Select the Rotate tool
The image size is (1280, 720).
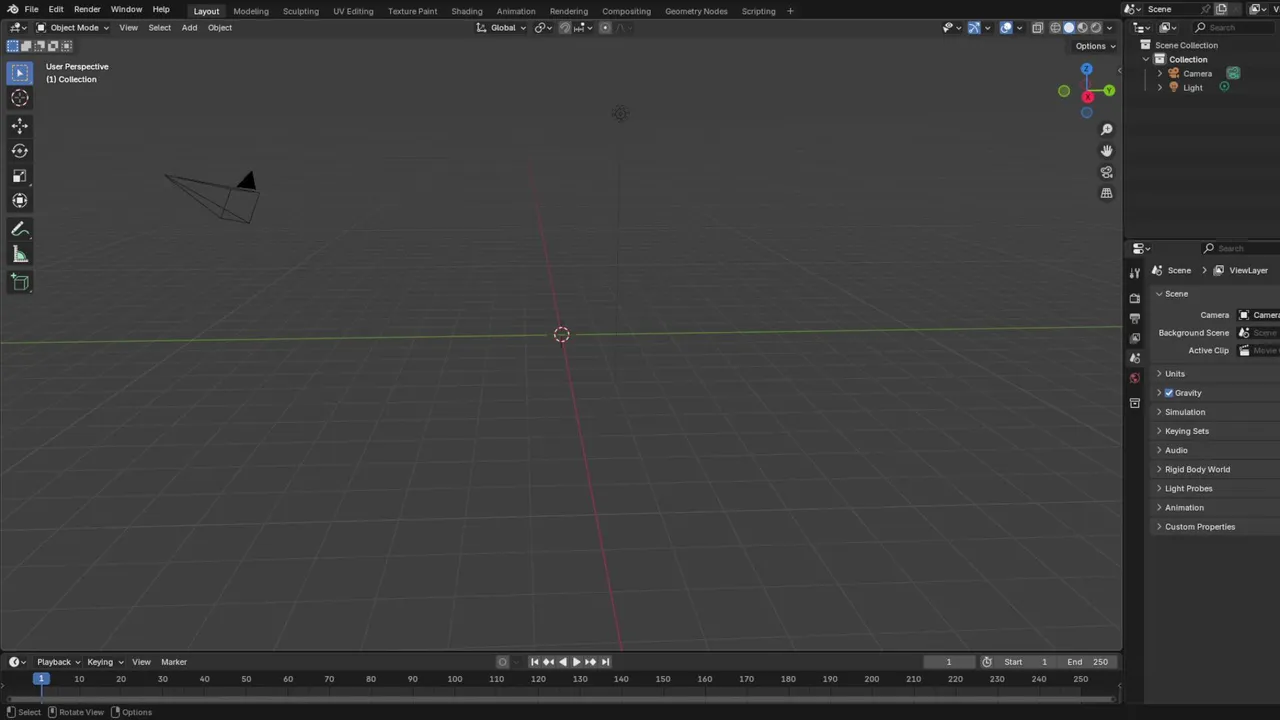click(20, 151)
